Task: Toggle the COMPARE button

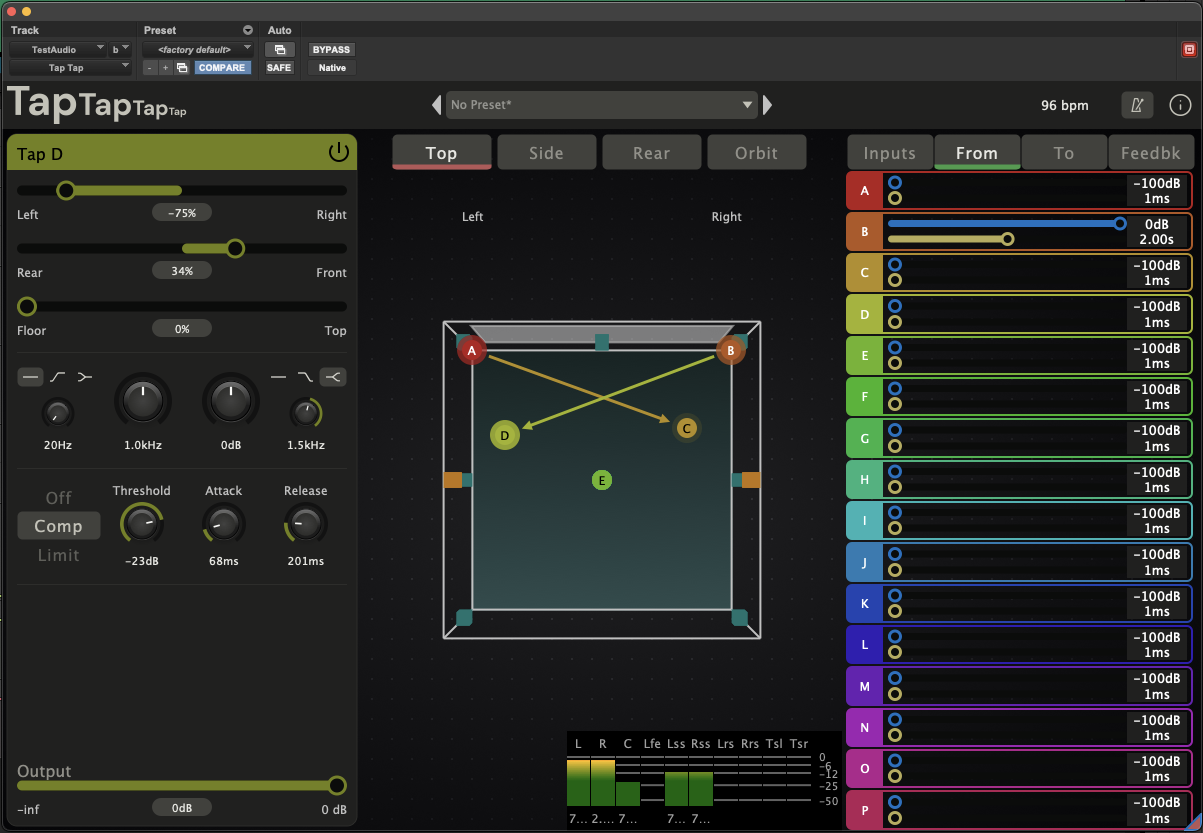Action: click(221, 68)
